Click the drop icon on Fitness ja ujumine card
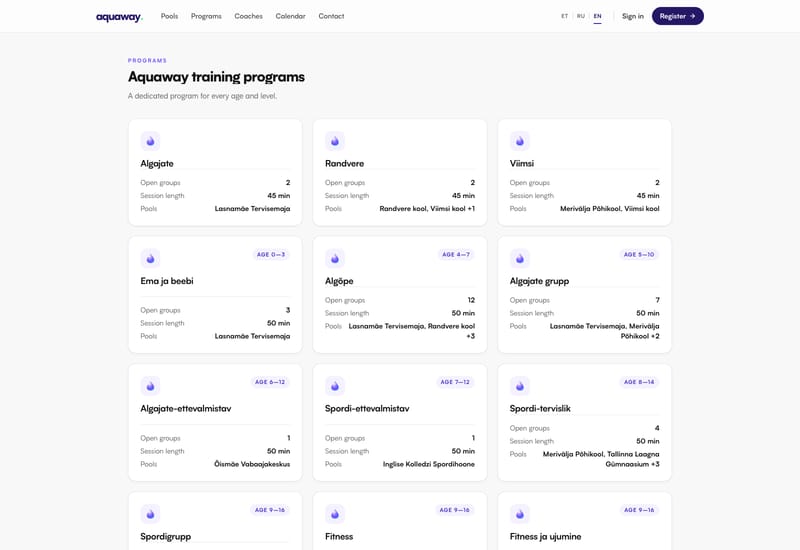The height and width of the screenshot is (550, 800). (x=519, y=514)
